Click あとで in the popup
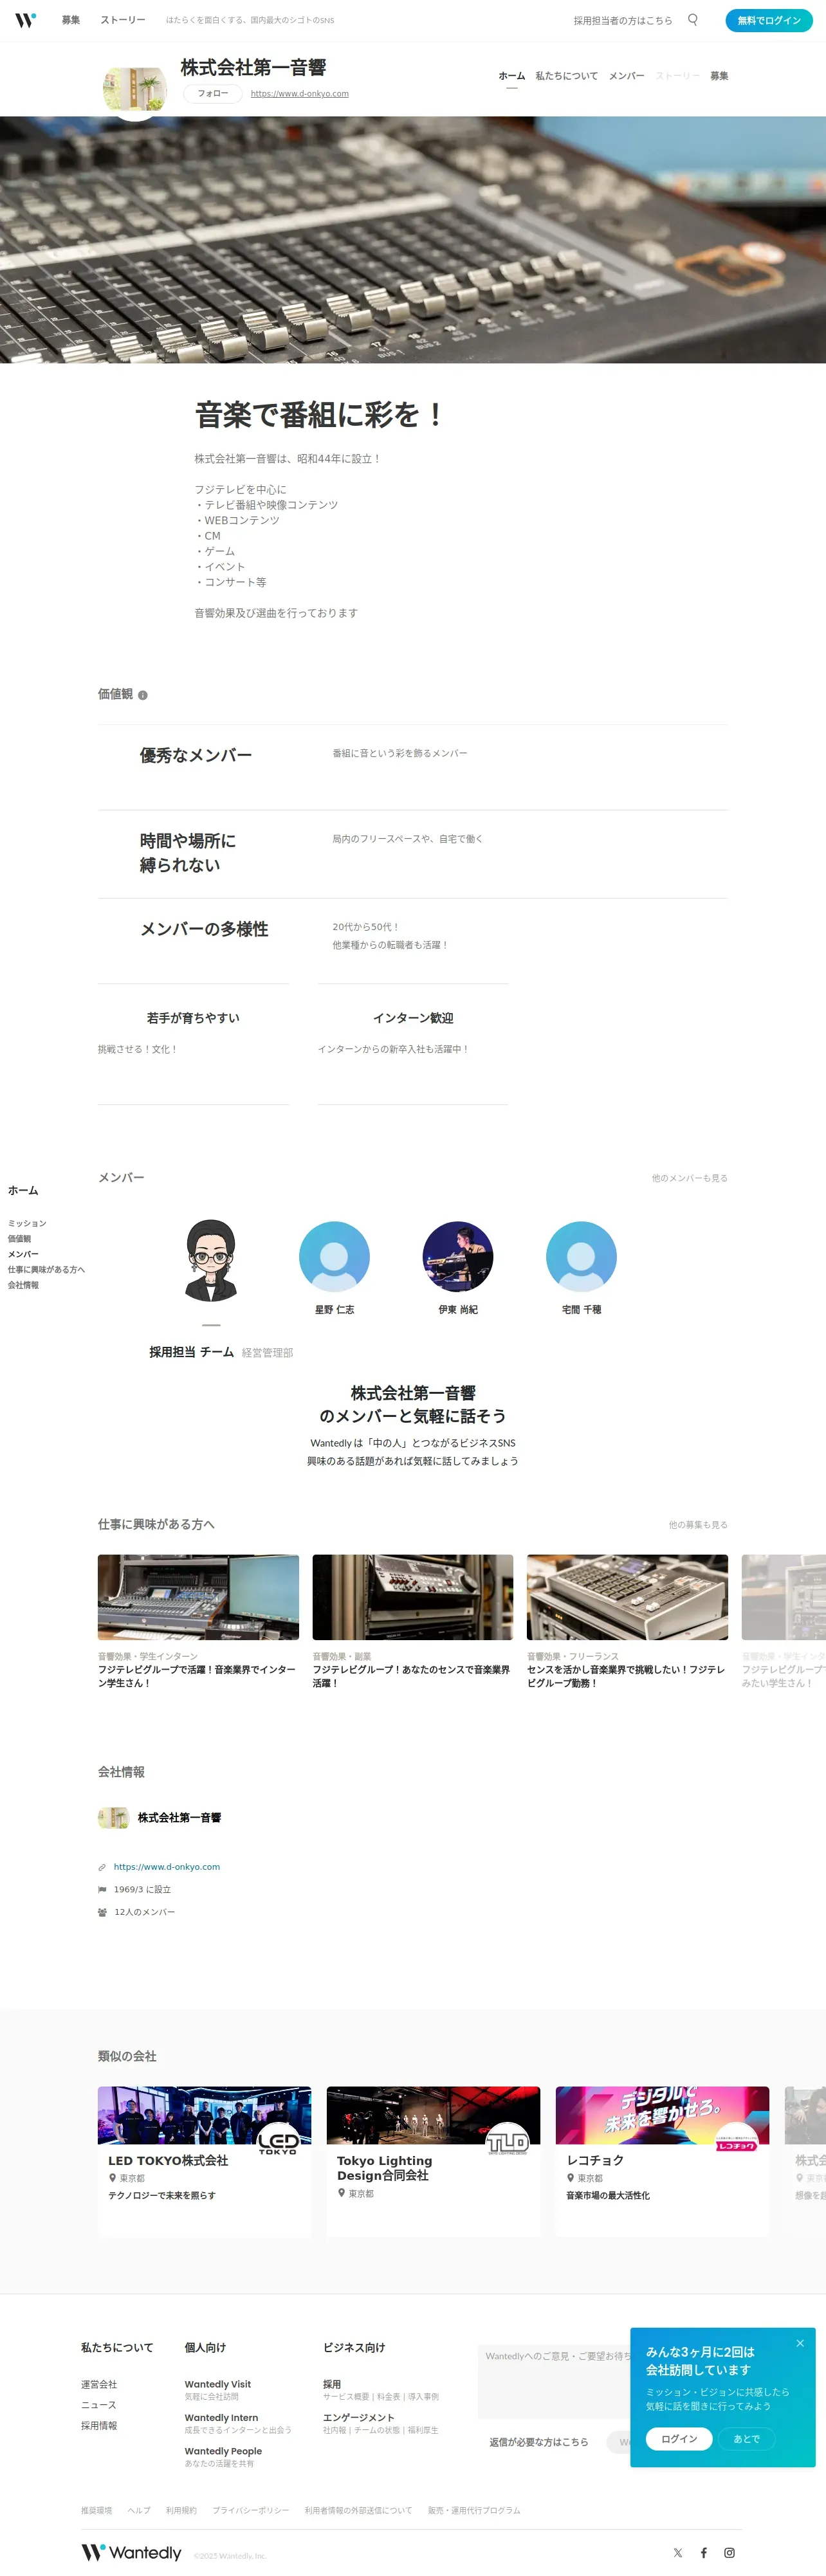 [746, 2439]
